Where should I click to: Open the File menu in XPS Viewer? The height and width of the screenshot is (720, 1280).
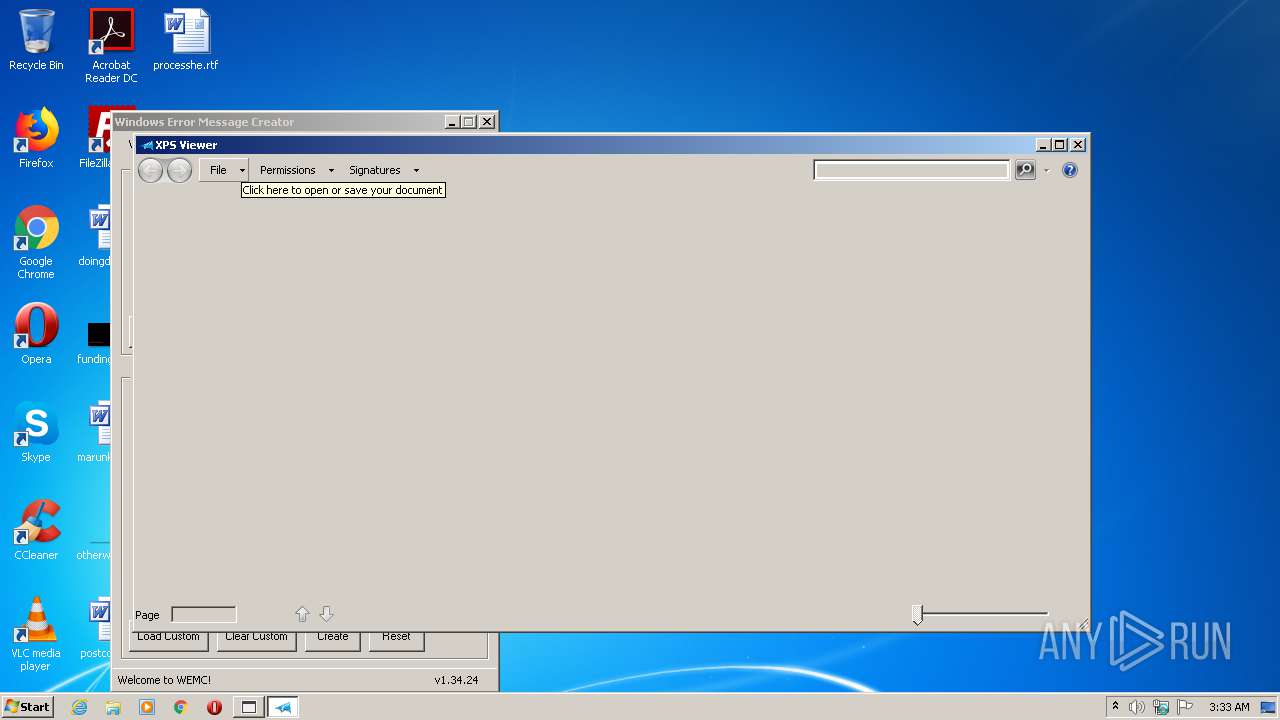[218, 170]
